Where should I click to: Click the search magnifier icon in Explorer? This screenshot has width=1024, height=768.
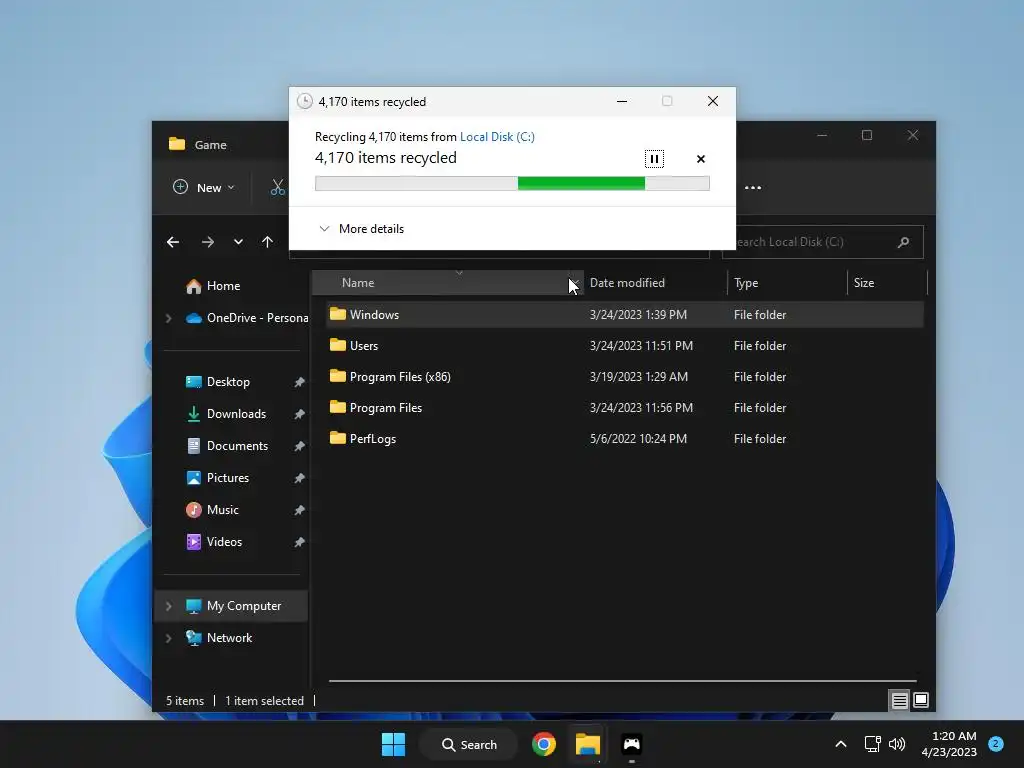tap(903, 242)
